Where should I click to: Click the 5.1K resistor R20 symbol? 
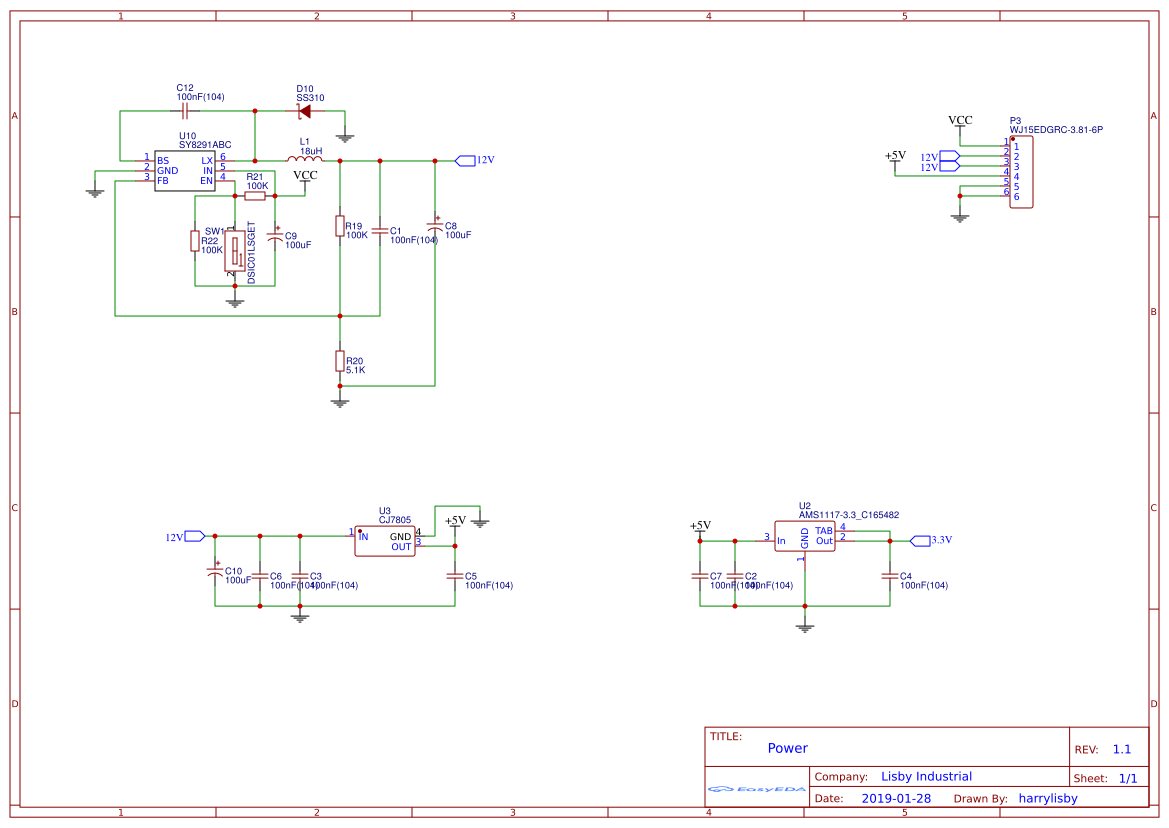(340, 362)
